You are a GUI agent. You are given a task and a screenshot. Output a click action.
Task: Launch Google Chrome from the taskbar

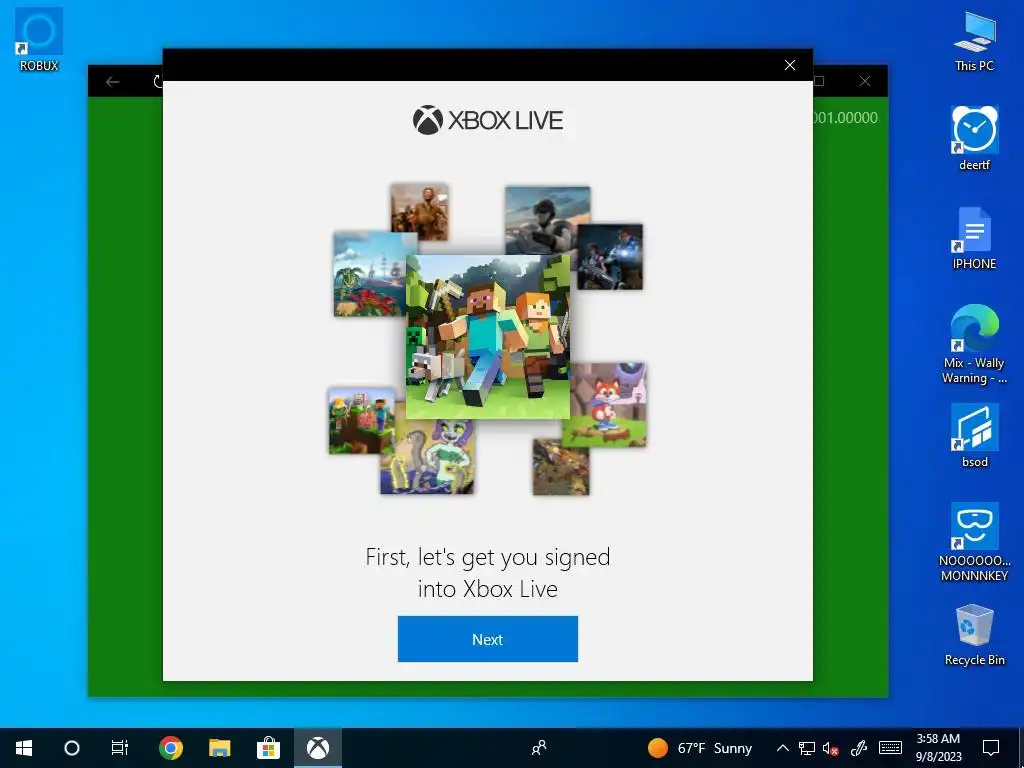(x=170, y=748)
